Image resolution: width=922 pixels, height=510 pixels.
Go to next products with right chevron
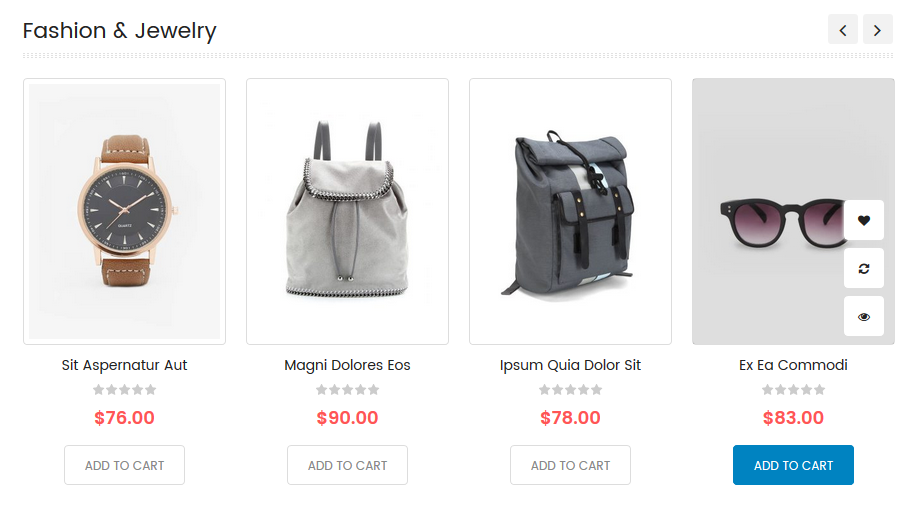[x=877, y=29]
